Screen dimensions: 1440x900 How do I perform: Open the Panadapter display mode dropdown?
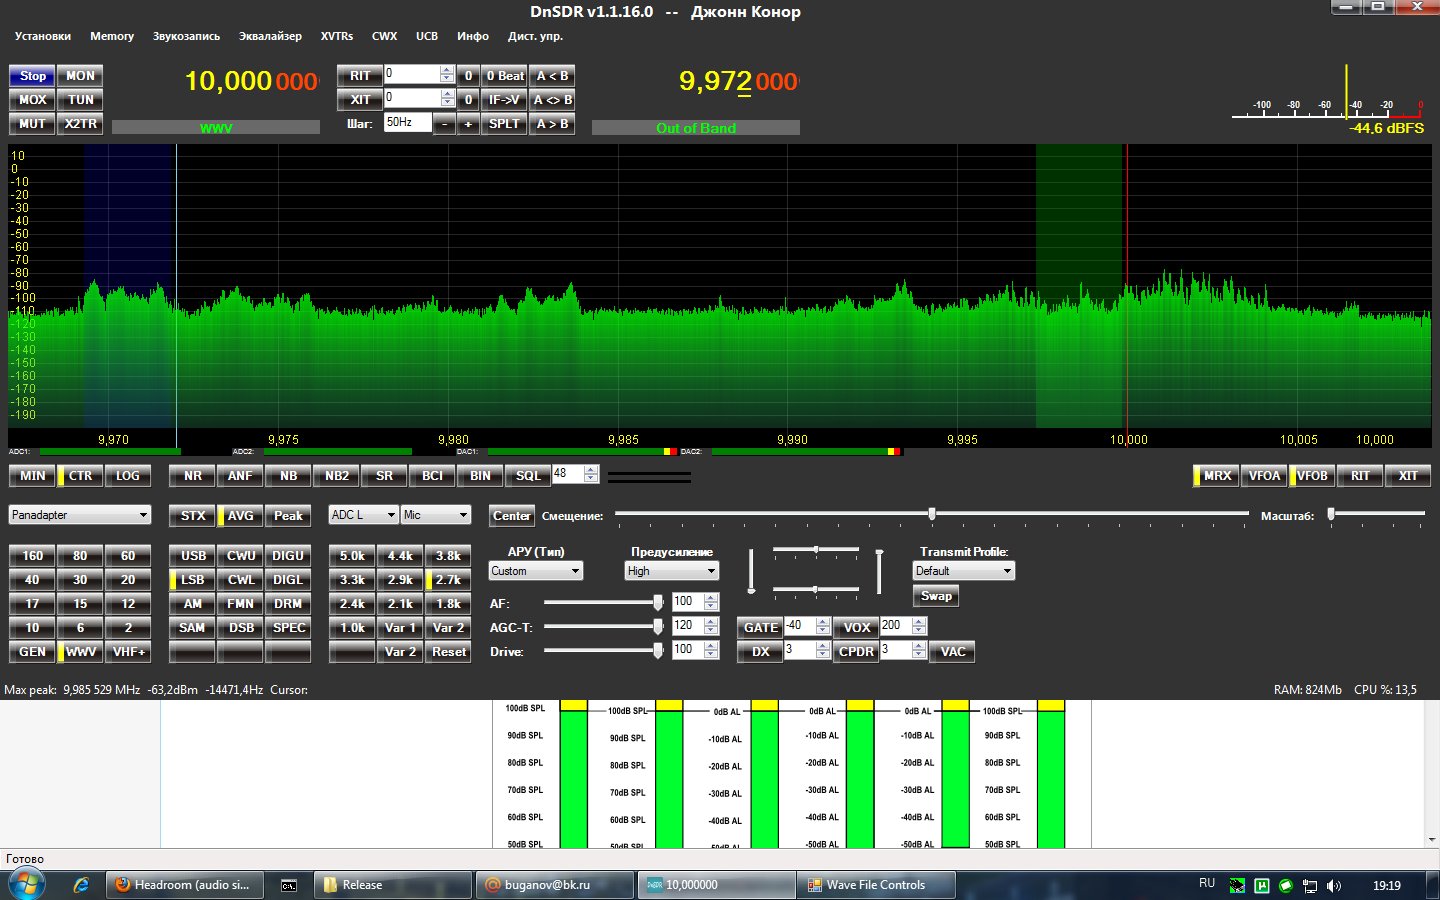(x=80, y=515)
